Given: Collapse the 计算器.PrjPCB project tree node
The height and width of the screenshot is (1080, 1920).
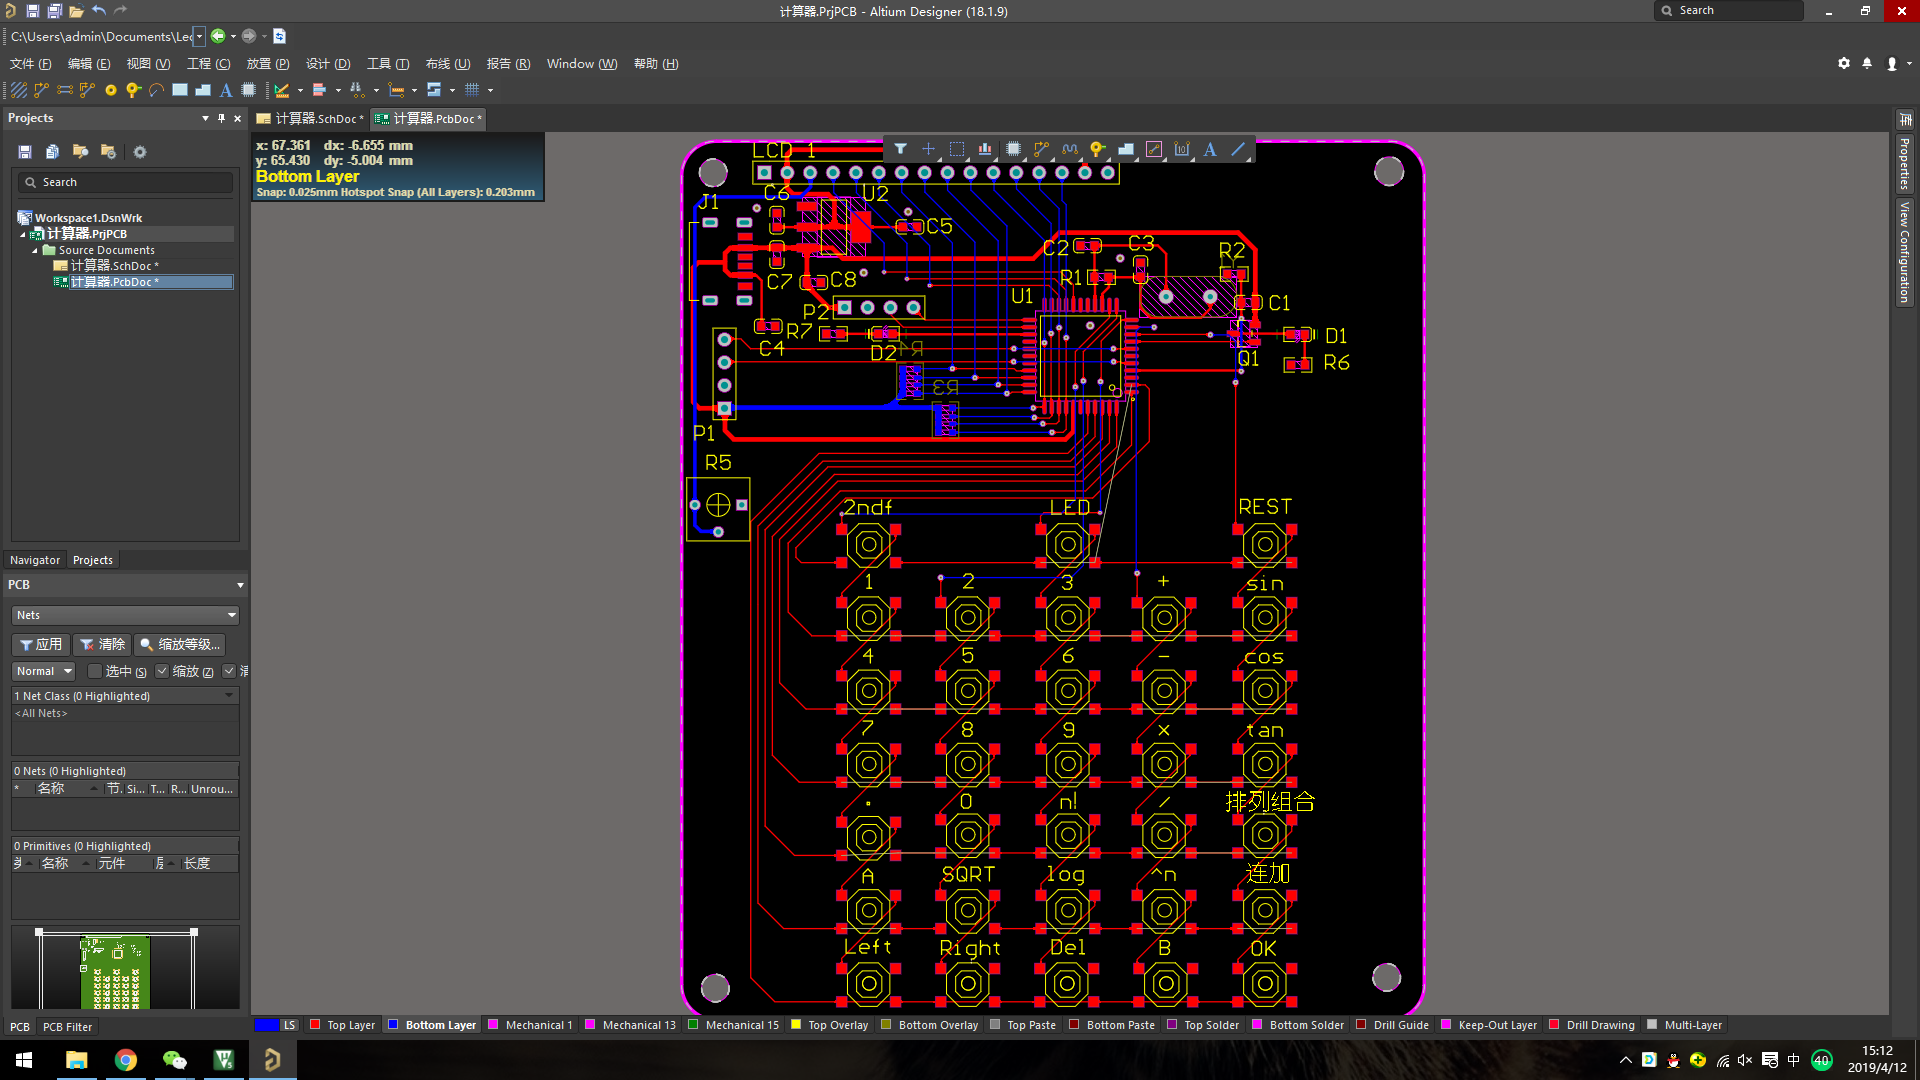Looking at the screenshot, I should click(23, 234).
